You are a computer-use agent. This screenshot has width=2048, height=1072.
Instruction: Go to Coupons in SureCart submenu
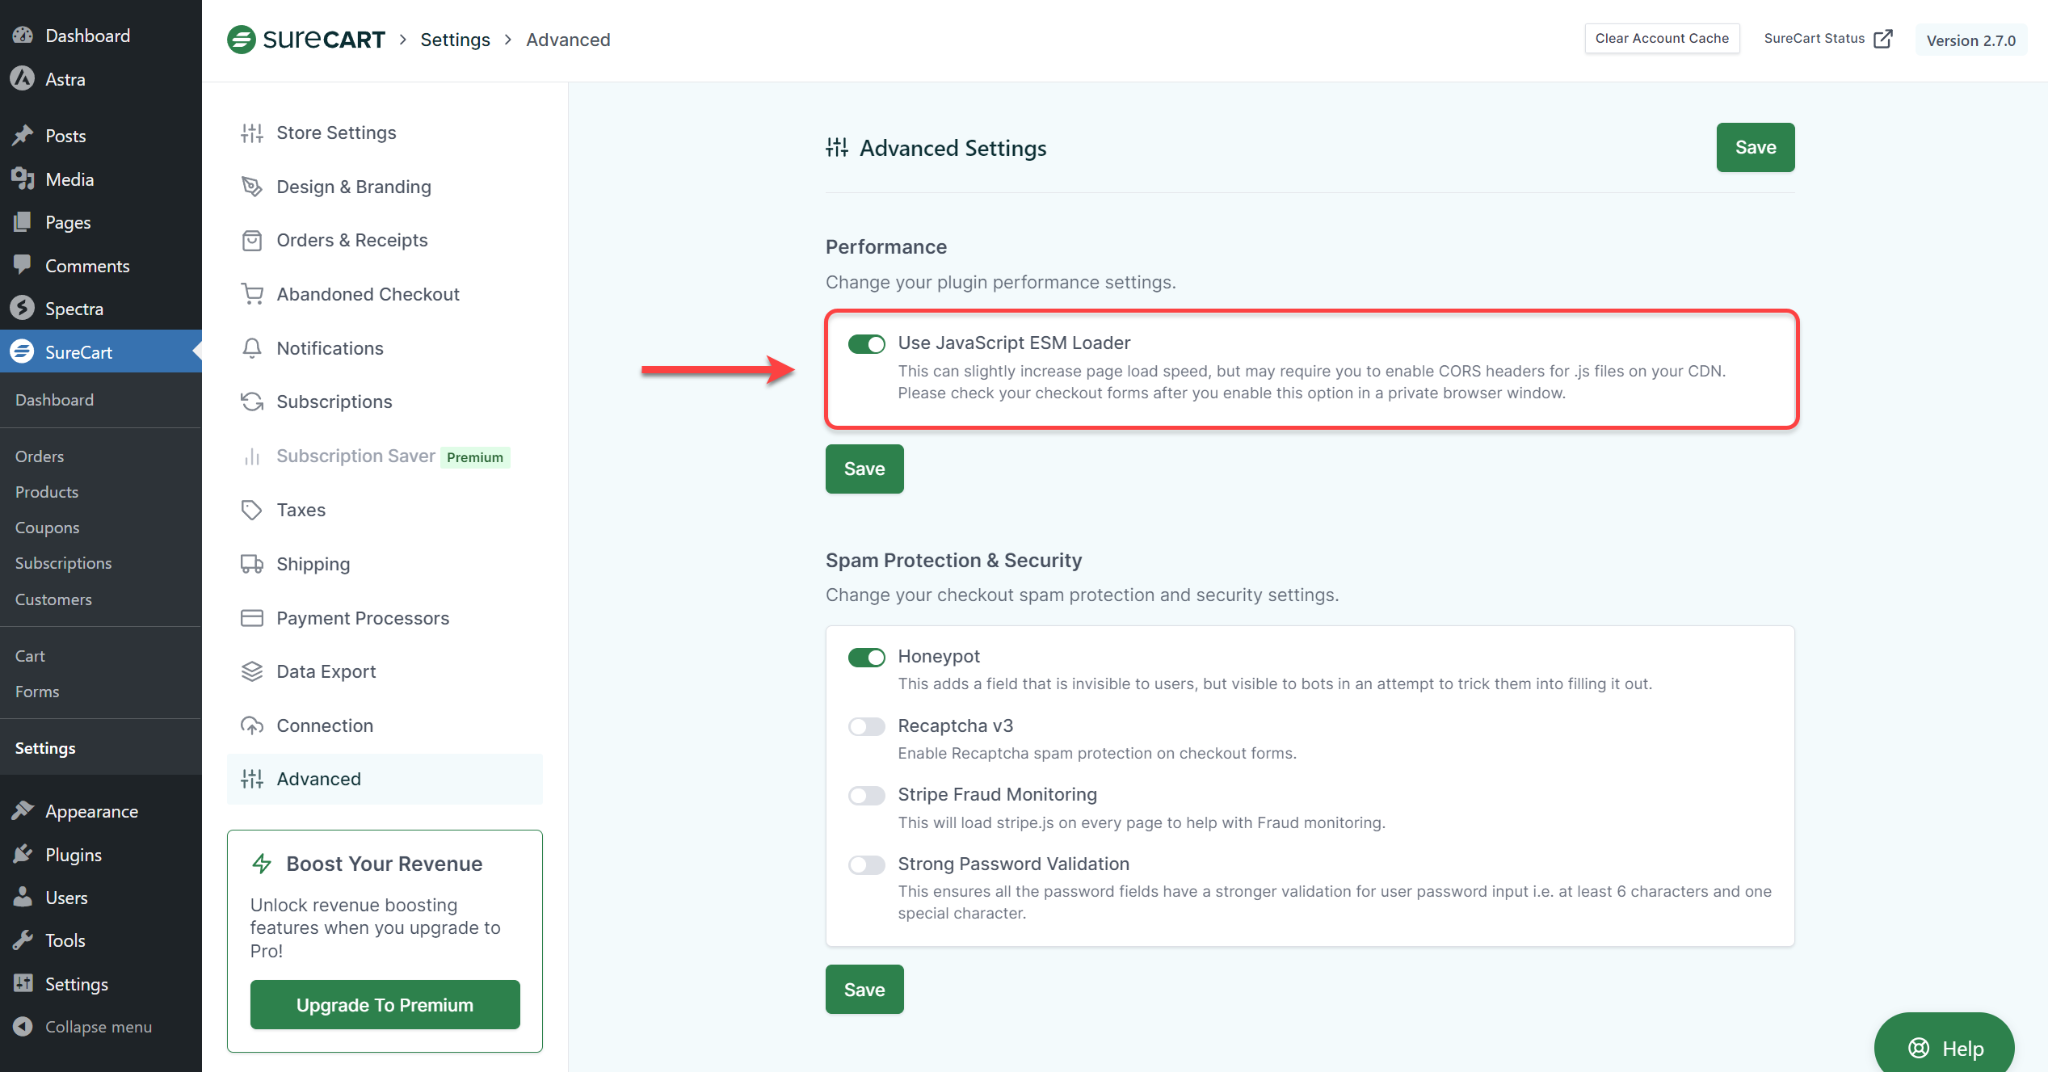[47, 527]
